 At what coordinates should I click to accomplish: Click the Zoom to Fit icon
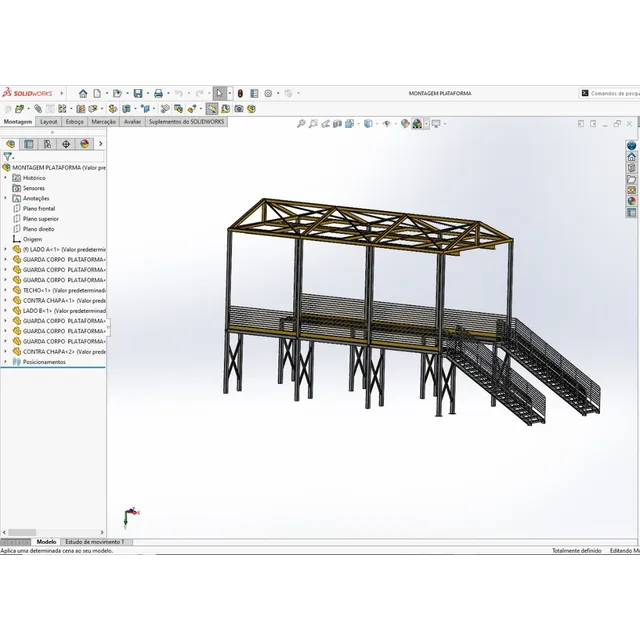point(301,124)
